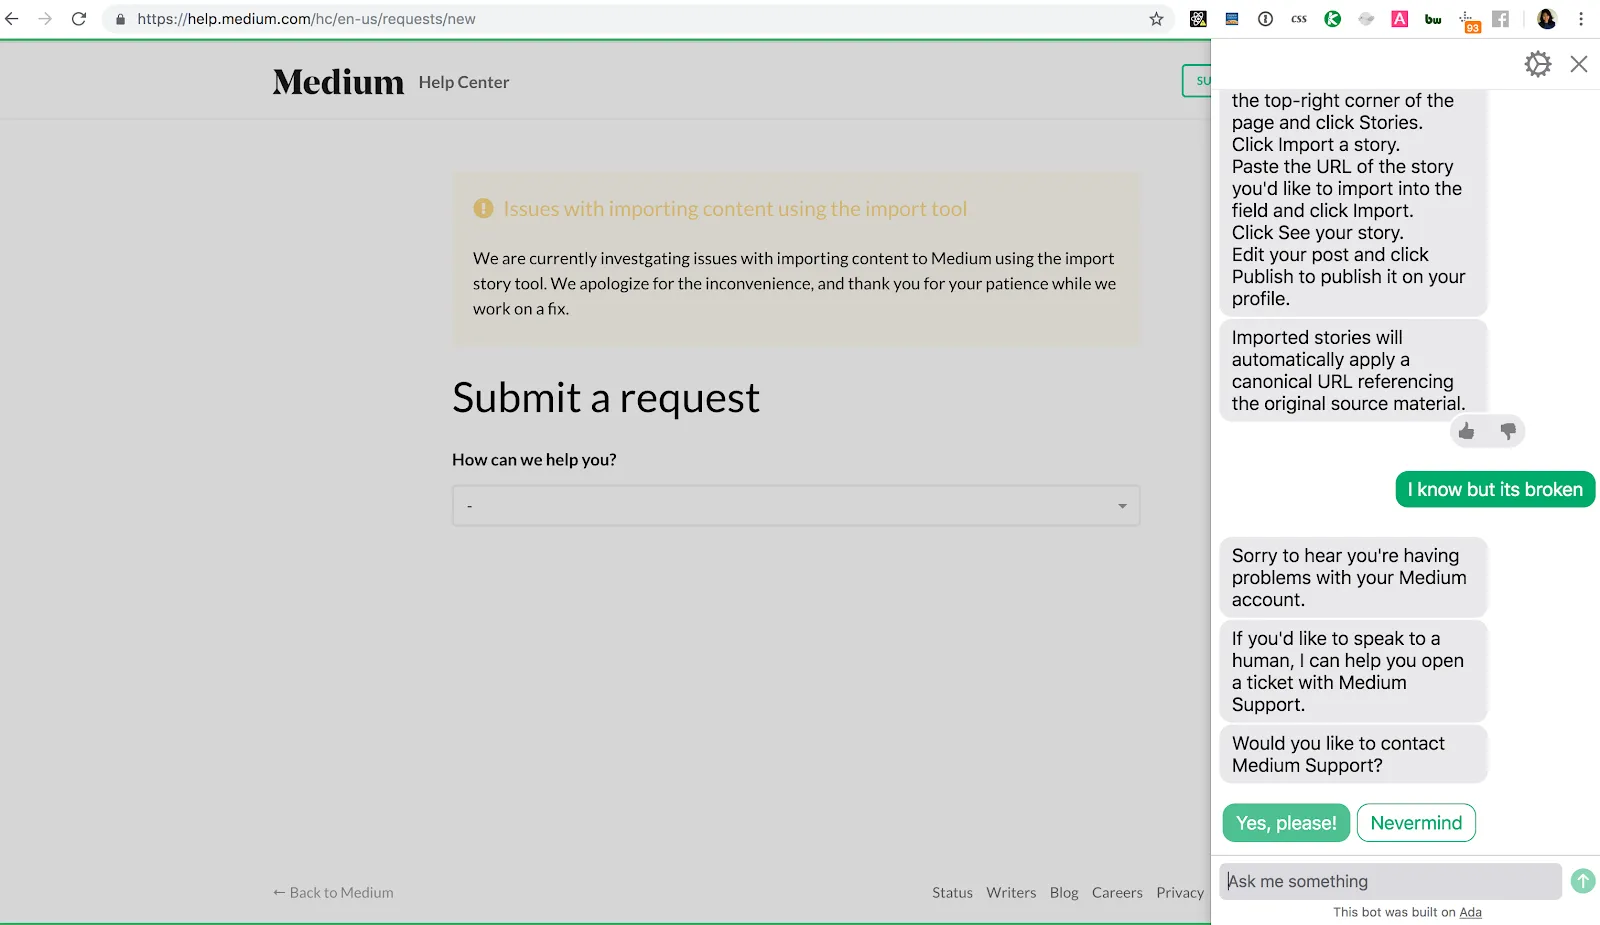This screenshot has height=925, width=1600.
Task: Click the green K extension icon
Action: tap(1333, 19)
